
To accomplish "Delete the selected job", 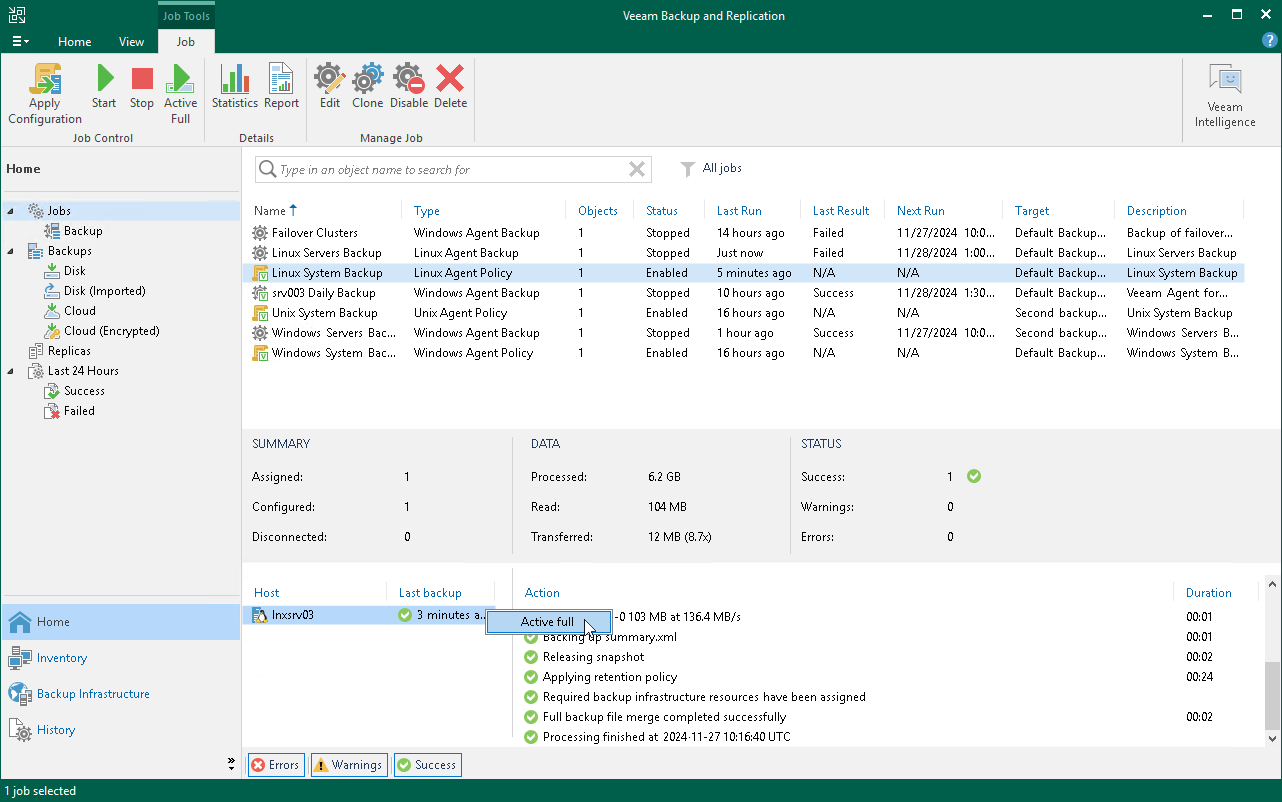I will tap(450, 87).
